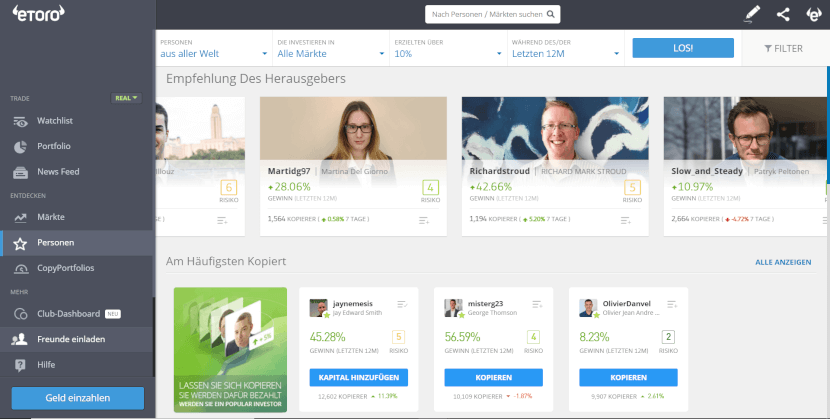Go to Portfolio menu item
Image resolution: width=830 pixels, height=419 pixels.
click(x=53, y=146)
